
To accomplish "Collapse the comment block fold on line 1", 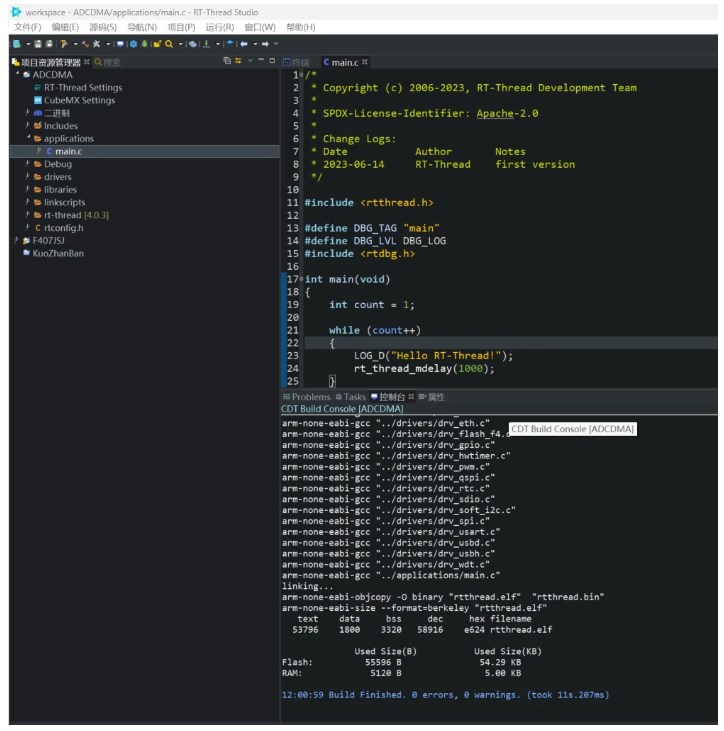I will pos(301,75).
